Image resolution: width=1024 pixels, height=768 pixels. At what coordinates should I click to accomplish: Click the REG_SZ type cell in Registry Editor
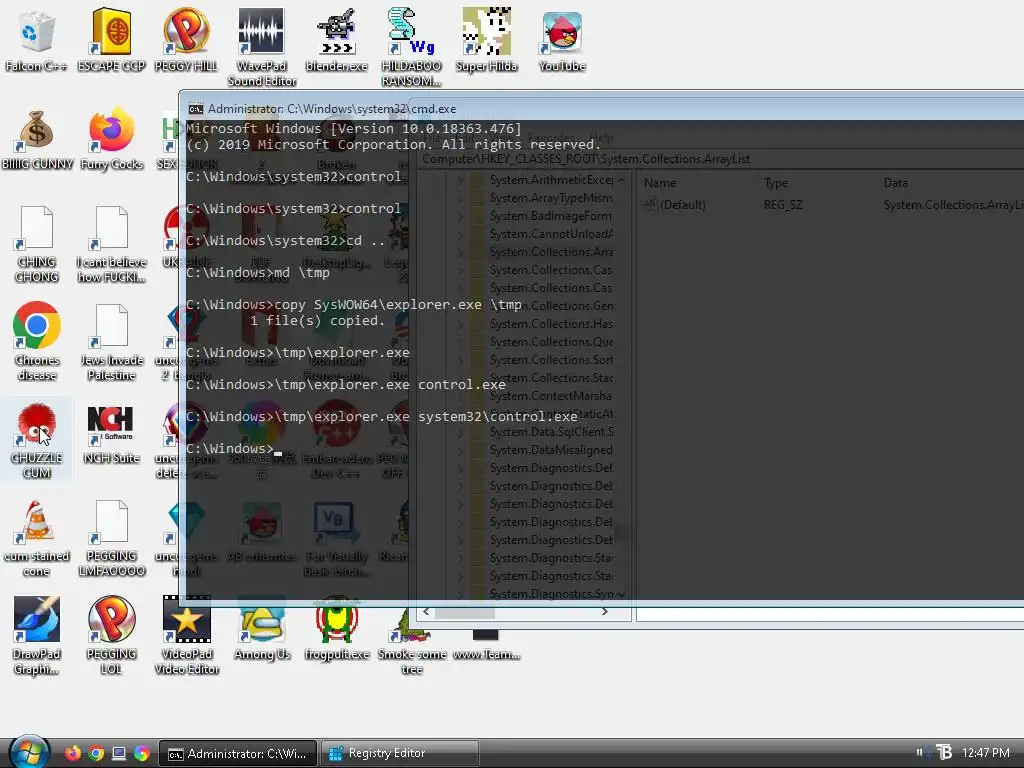[783, 205]
